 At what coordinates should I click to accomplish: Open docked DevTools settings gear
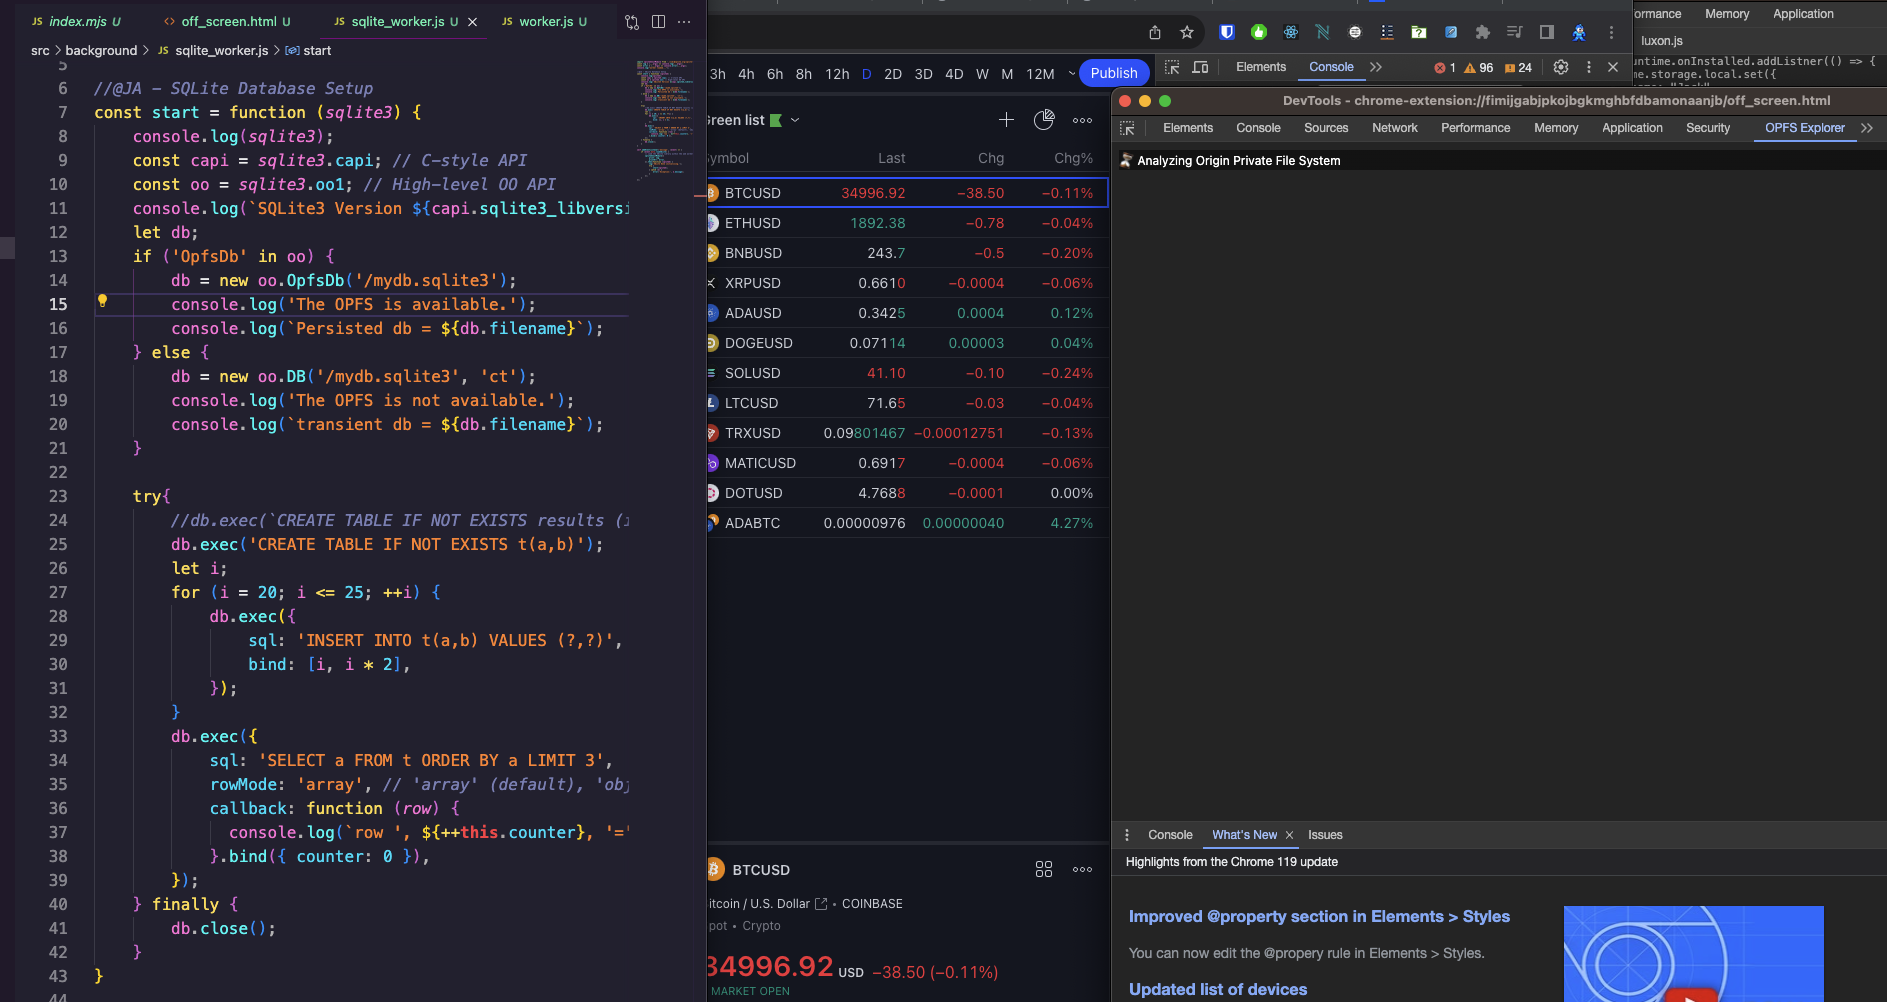coord(1561,67)
